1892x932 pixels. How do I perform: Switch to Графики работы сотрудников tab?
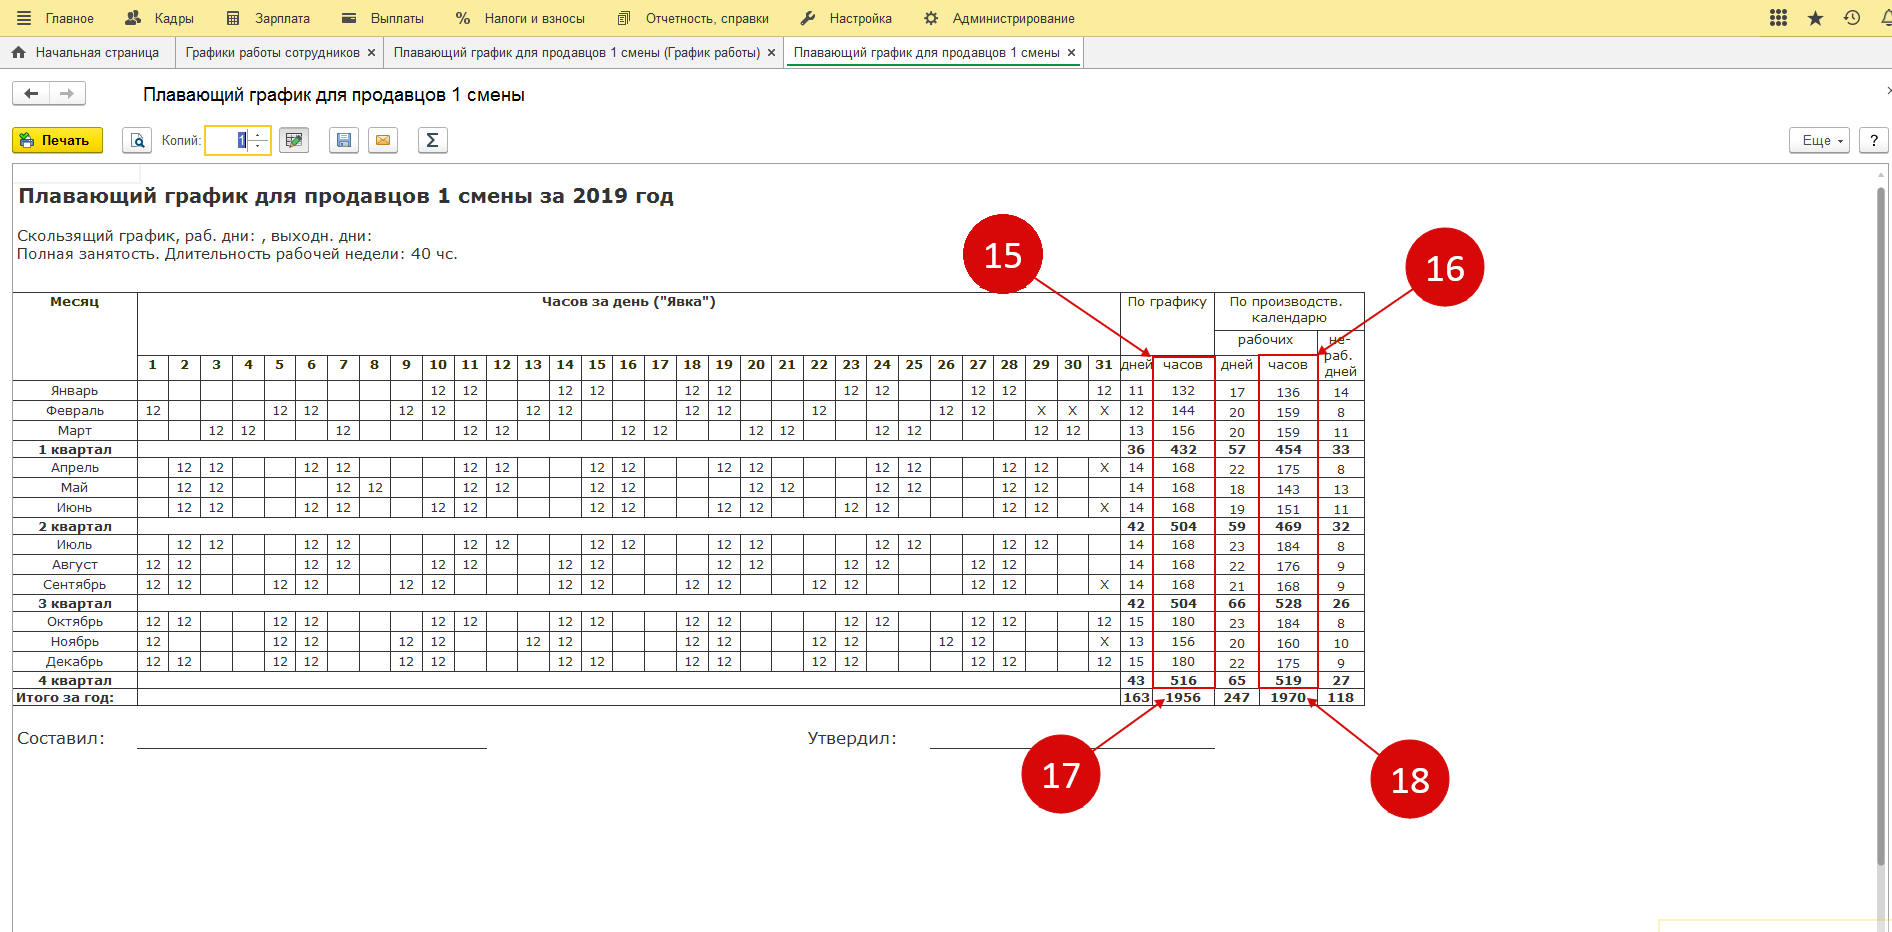point(272,52)
